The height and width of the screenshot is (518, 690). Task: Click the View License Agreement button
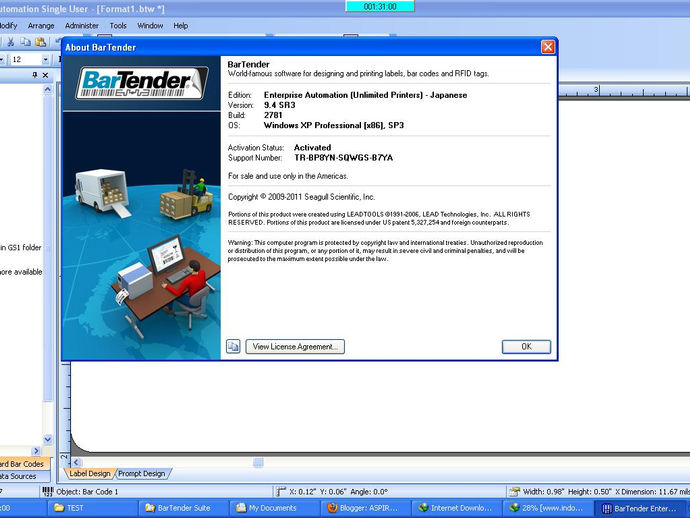click(x=295, y=346)
